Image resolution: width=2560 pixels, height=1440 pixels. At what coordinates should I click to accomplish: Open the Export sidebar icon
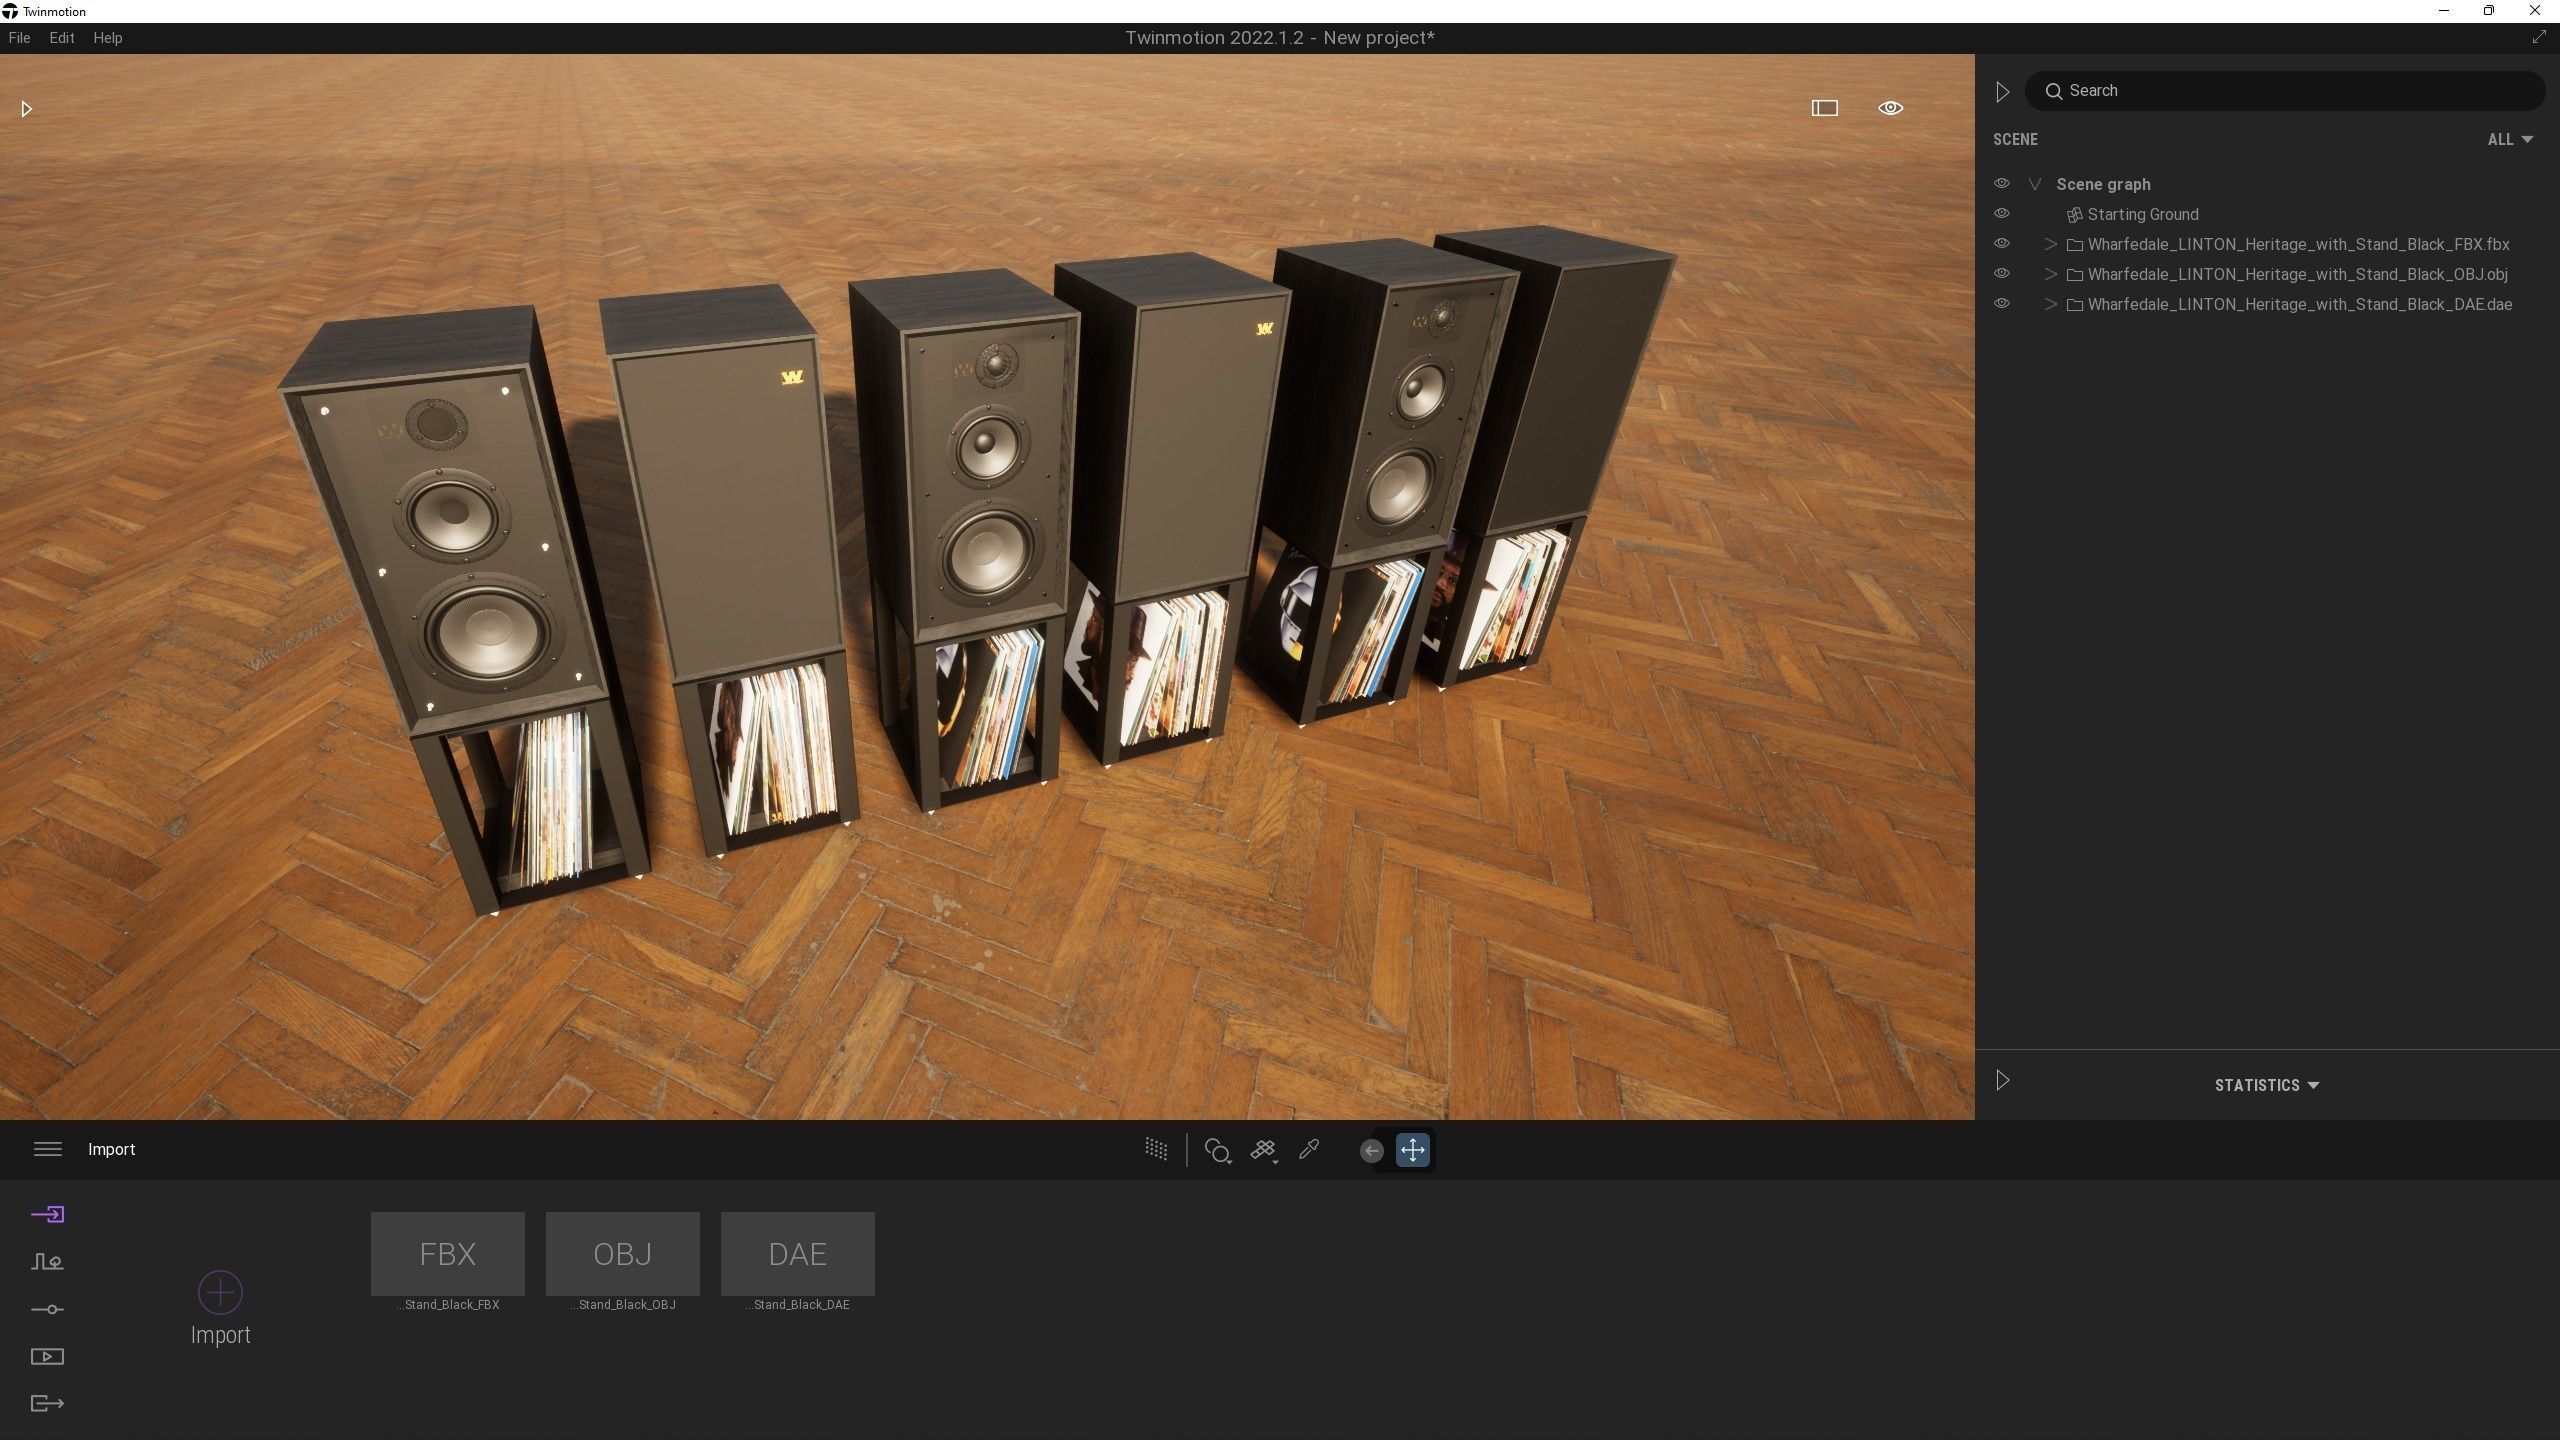pyautogui.click(x=47, y=1404)
